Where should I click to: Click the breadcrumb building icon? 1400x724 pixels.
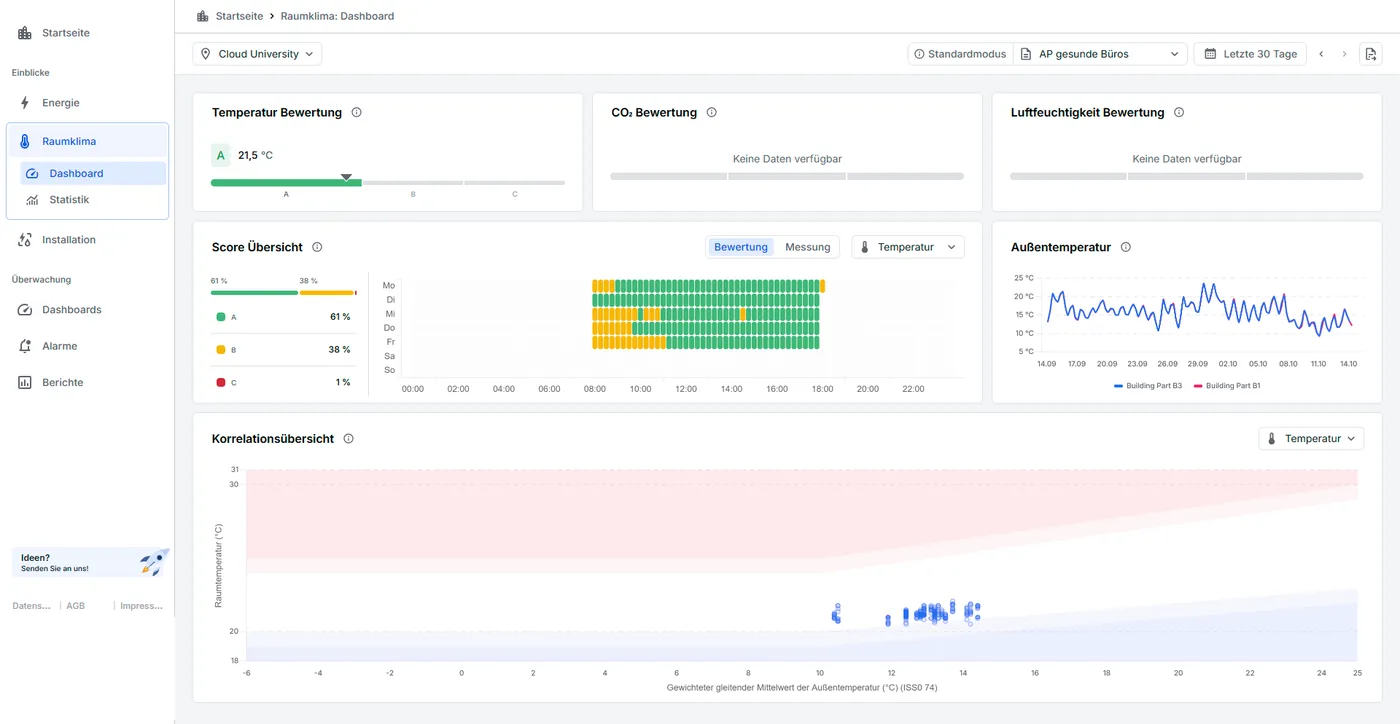(x=203, y=16)
